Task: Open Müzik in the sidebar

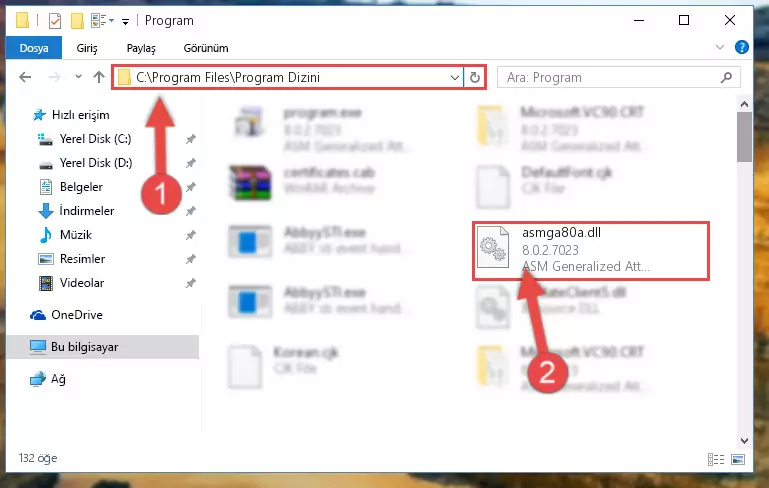Action: pyautogui.click(x=65, y=235)
